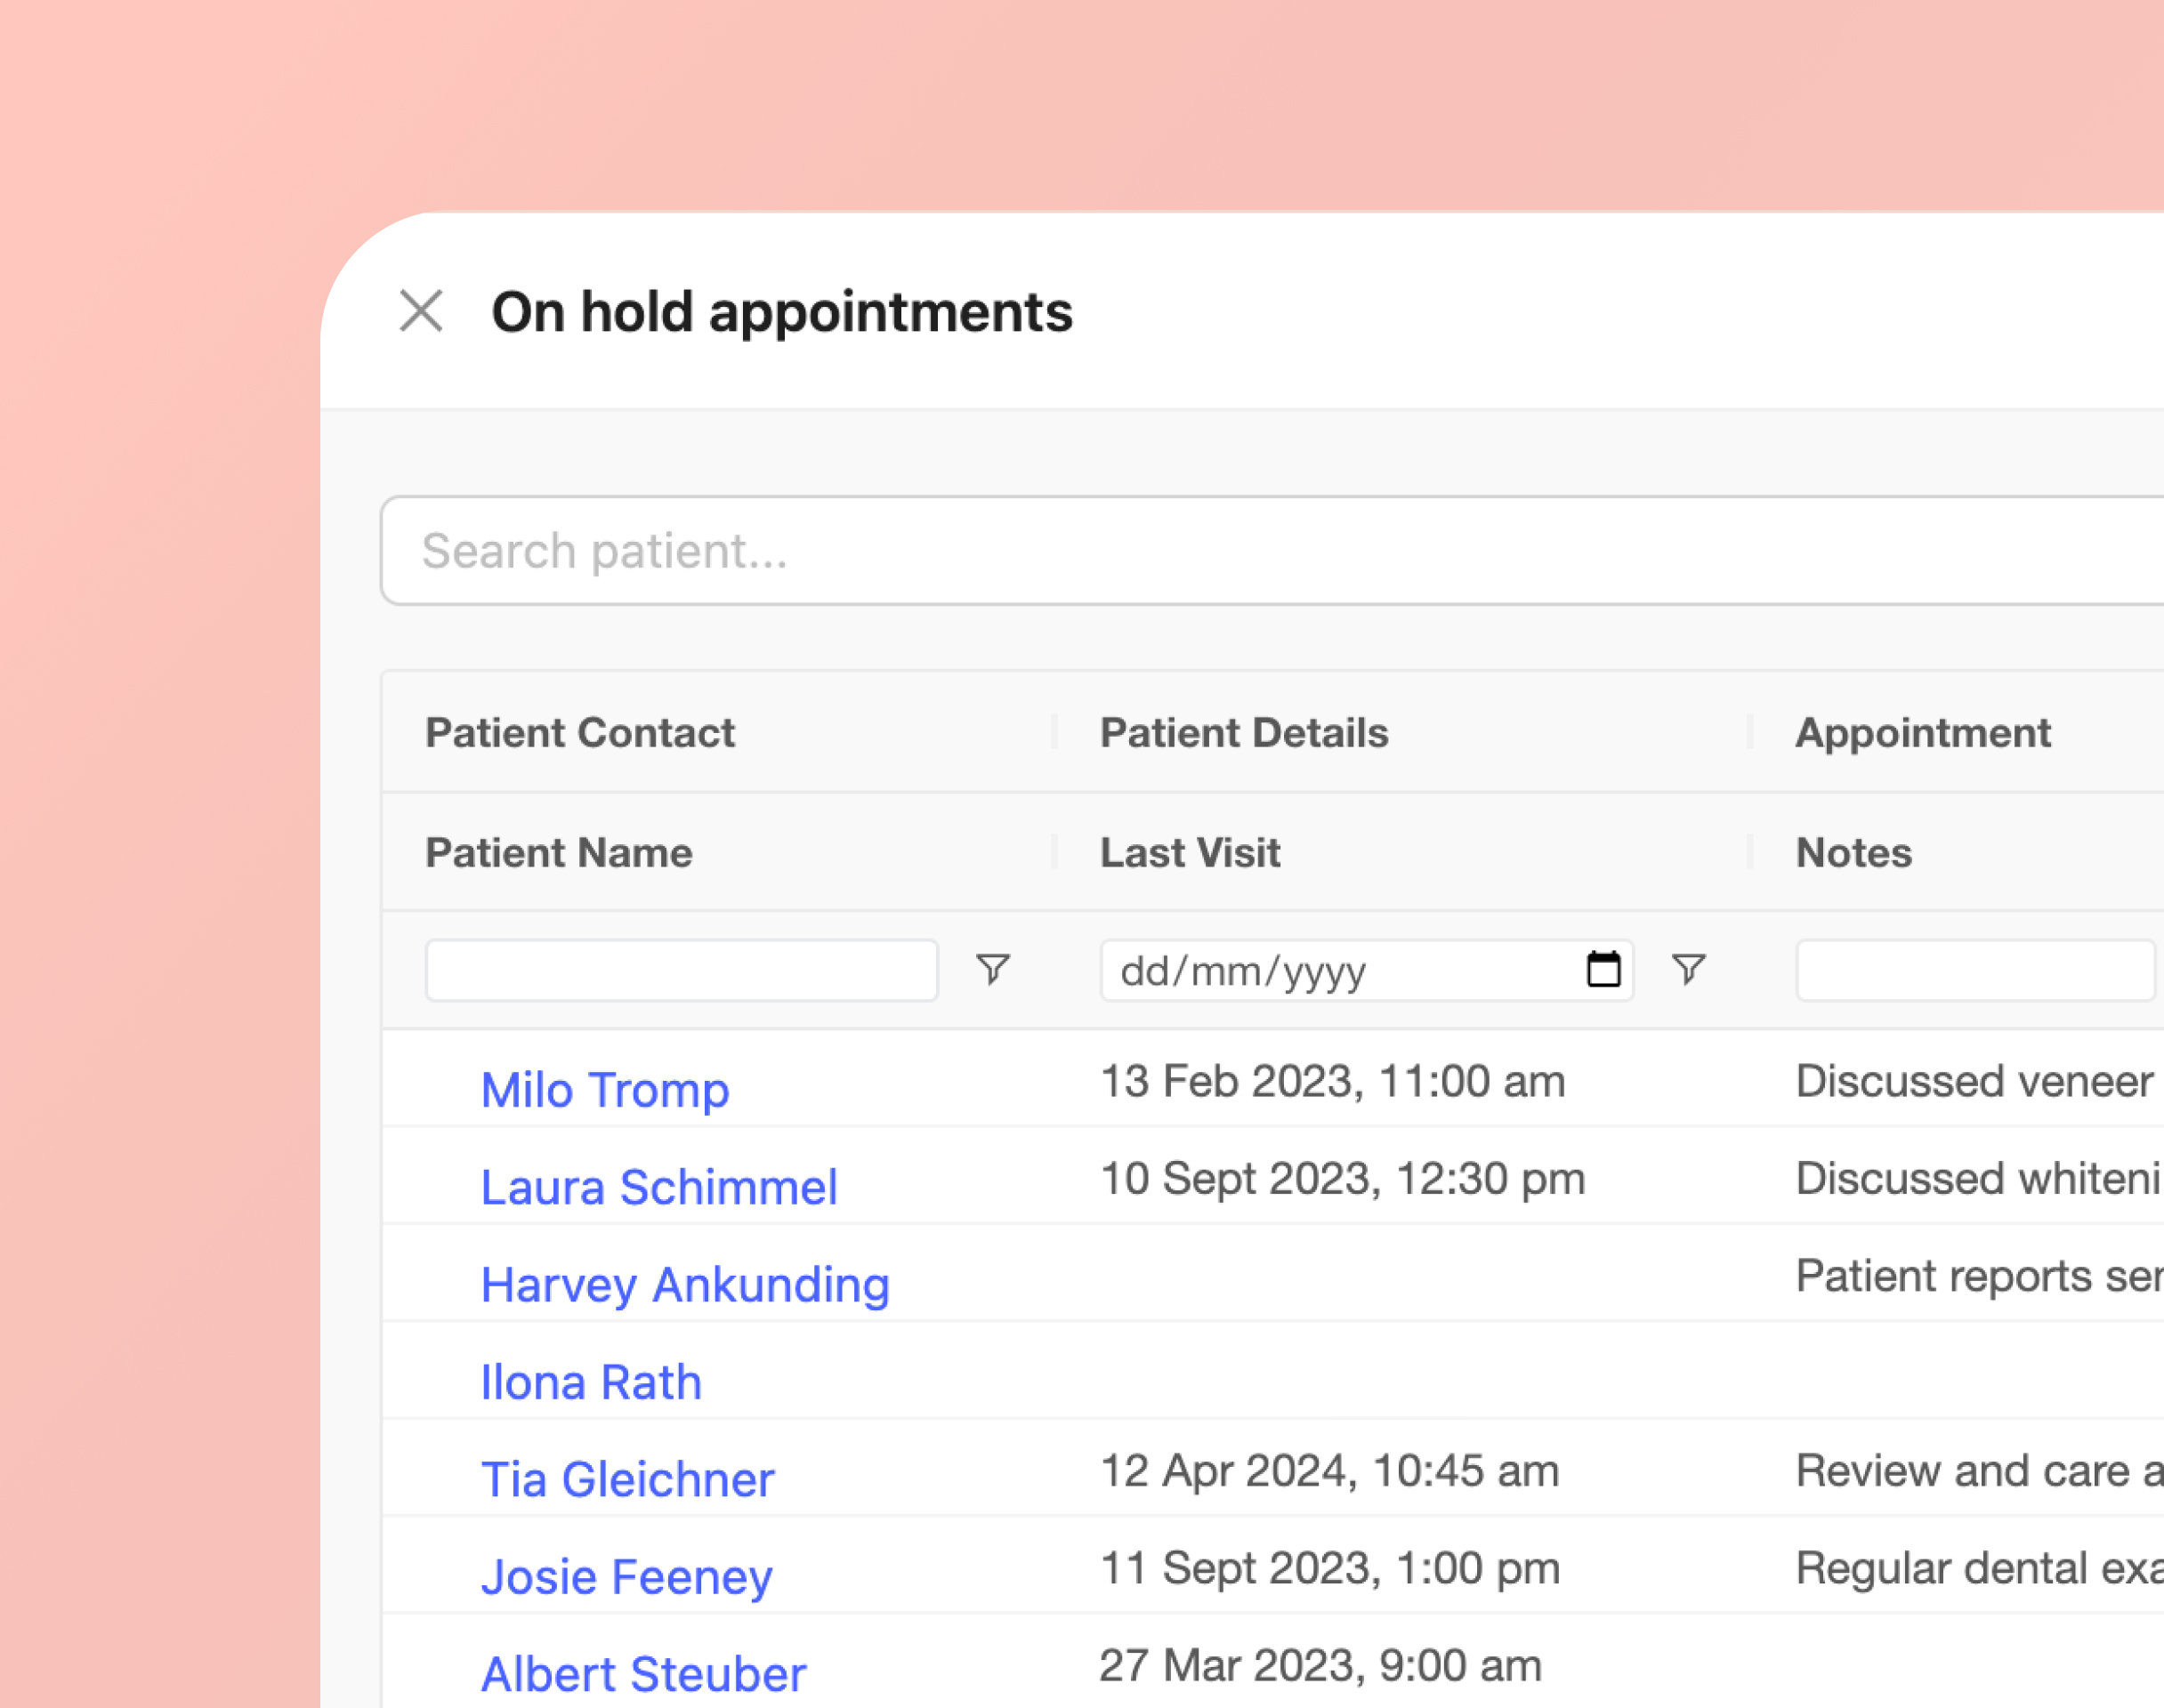This screenshot has width=2164, height=1708.
Task: Select the Patient Details column group header
Action: click(x=1244, y=733)
